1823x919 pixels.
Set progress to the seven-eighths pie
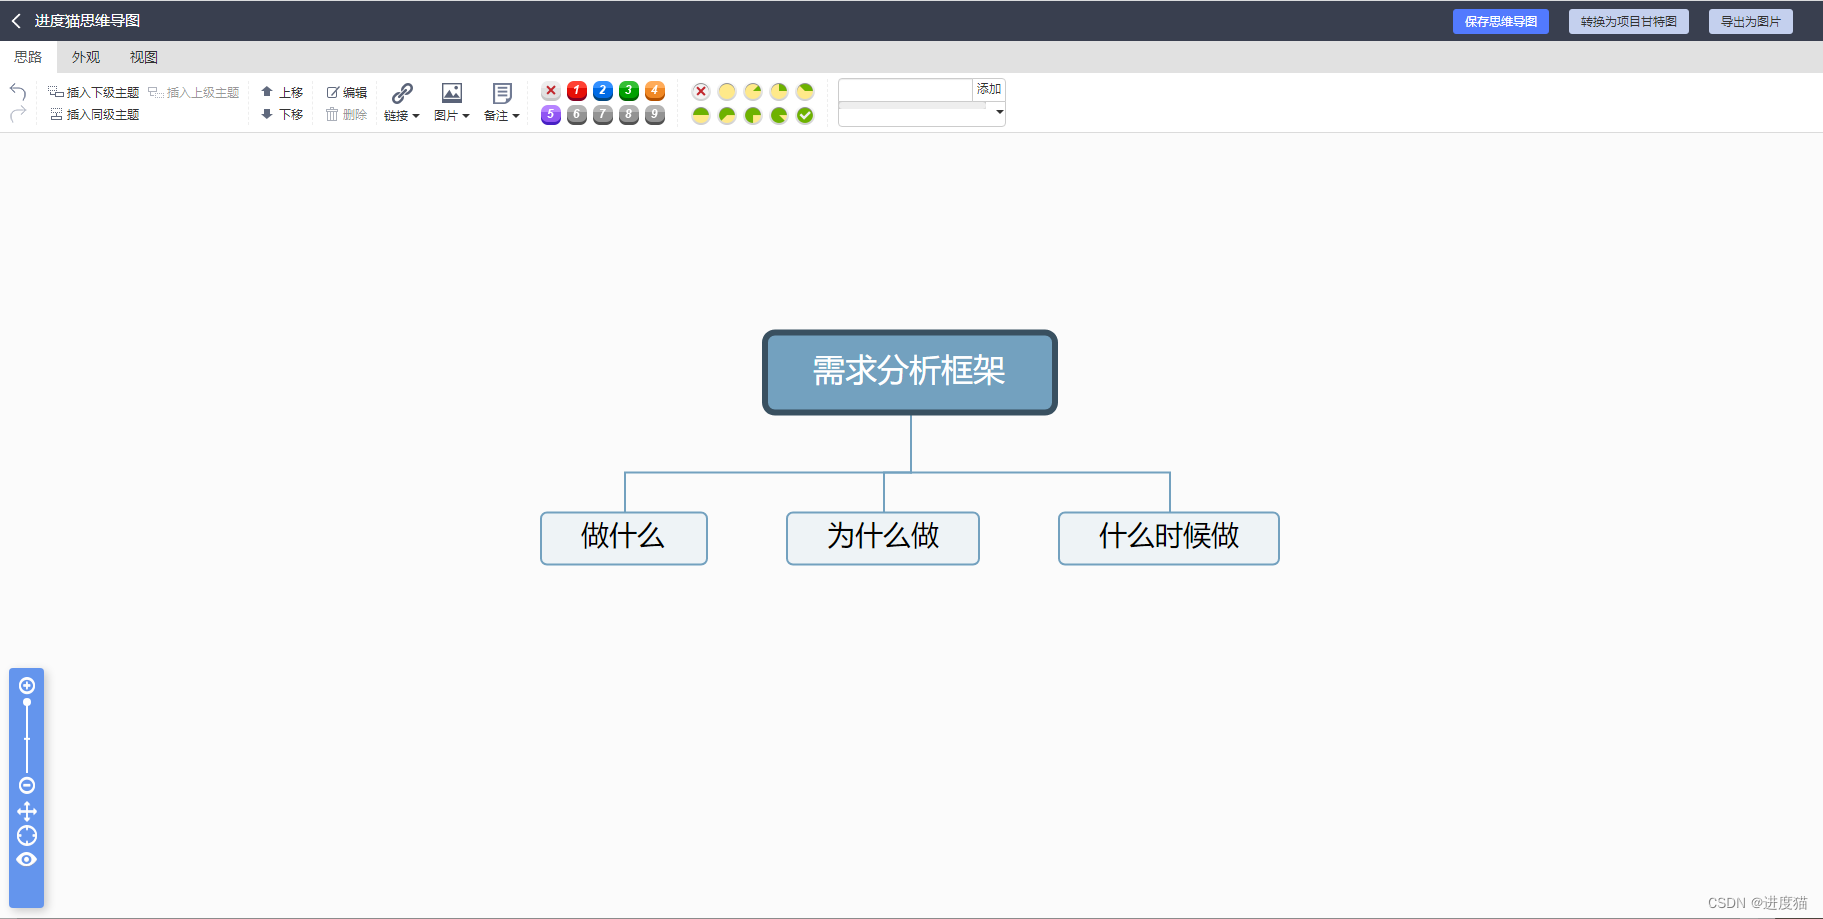point(779,115)
